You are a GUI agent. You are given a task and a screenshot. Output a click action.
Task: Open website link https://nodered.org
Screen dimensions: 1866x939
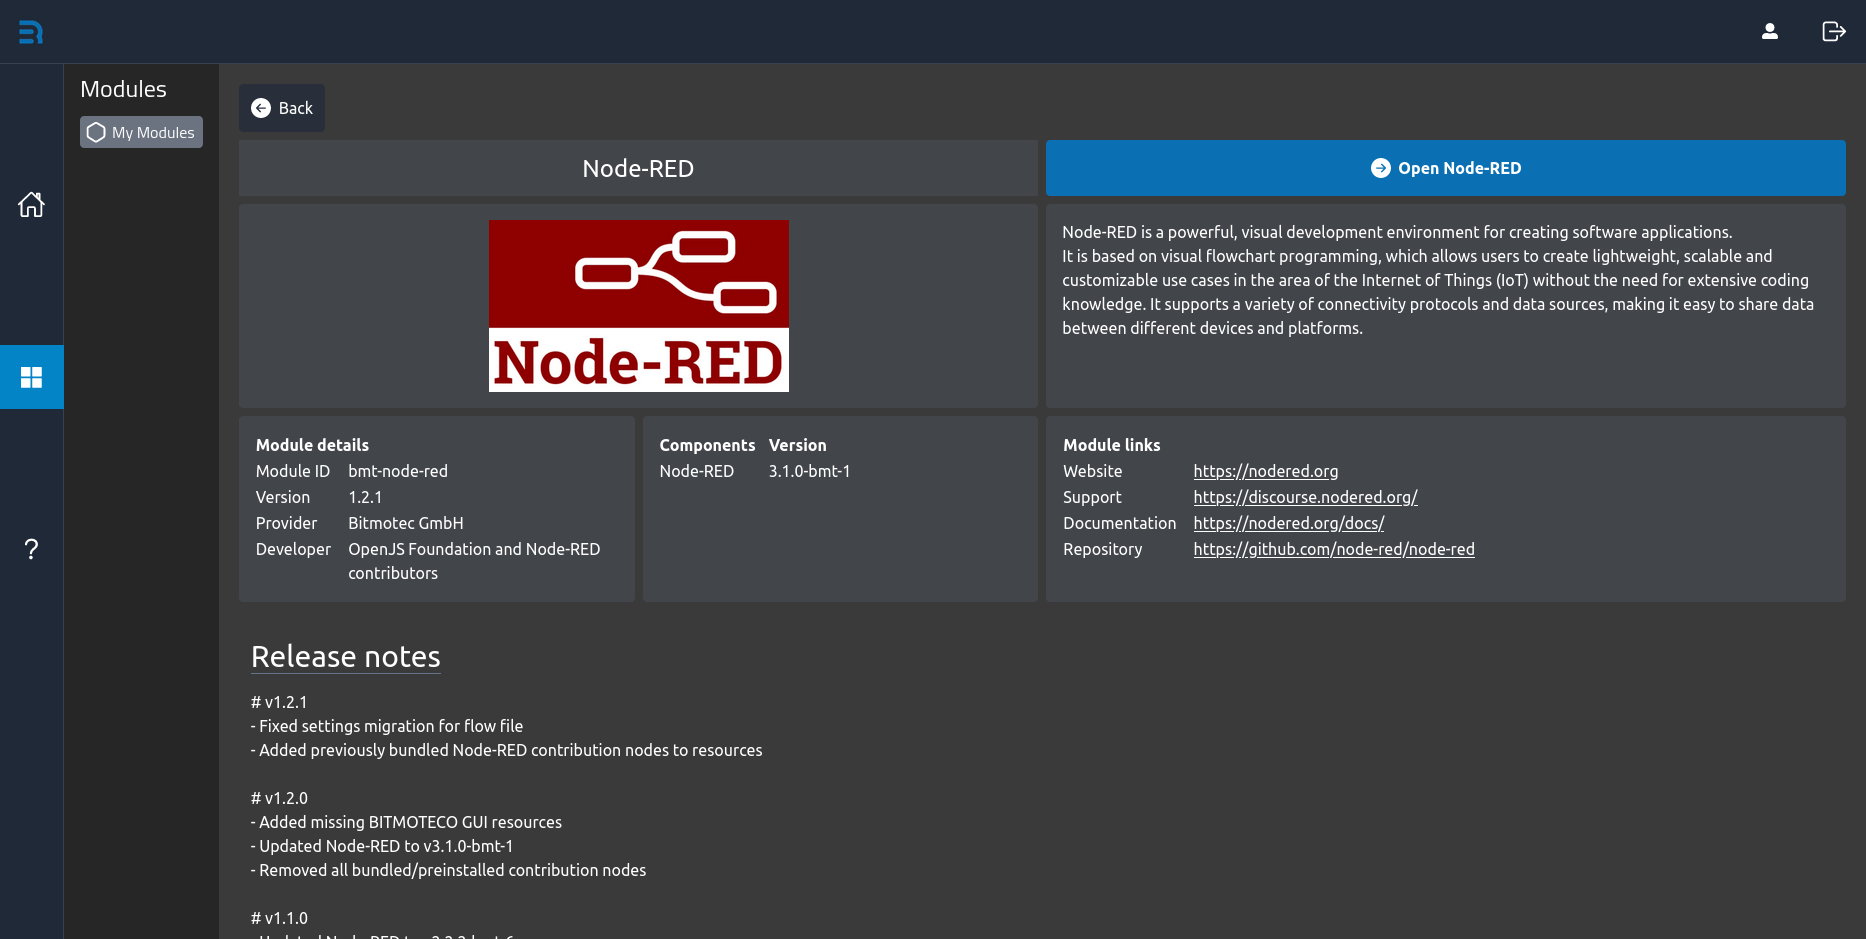click(1266, 471)
